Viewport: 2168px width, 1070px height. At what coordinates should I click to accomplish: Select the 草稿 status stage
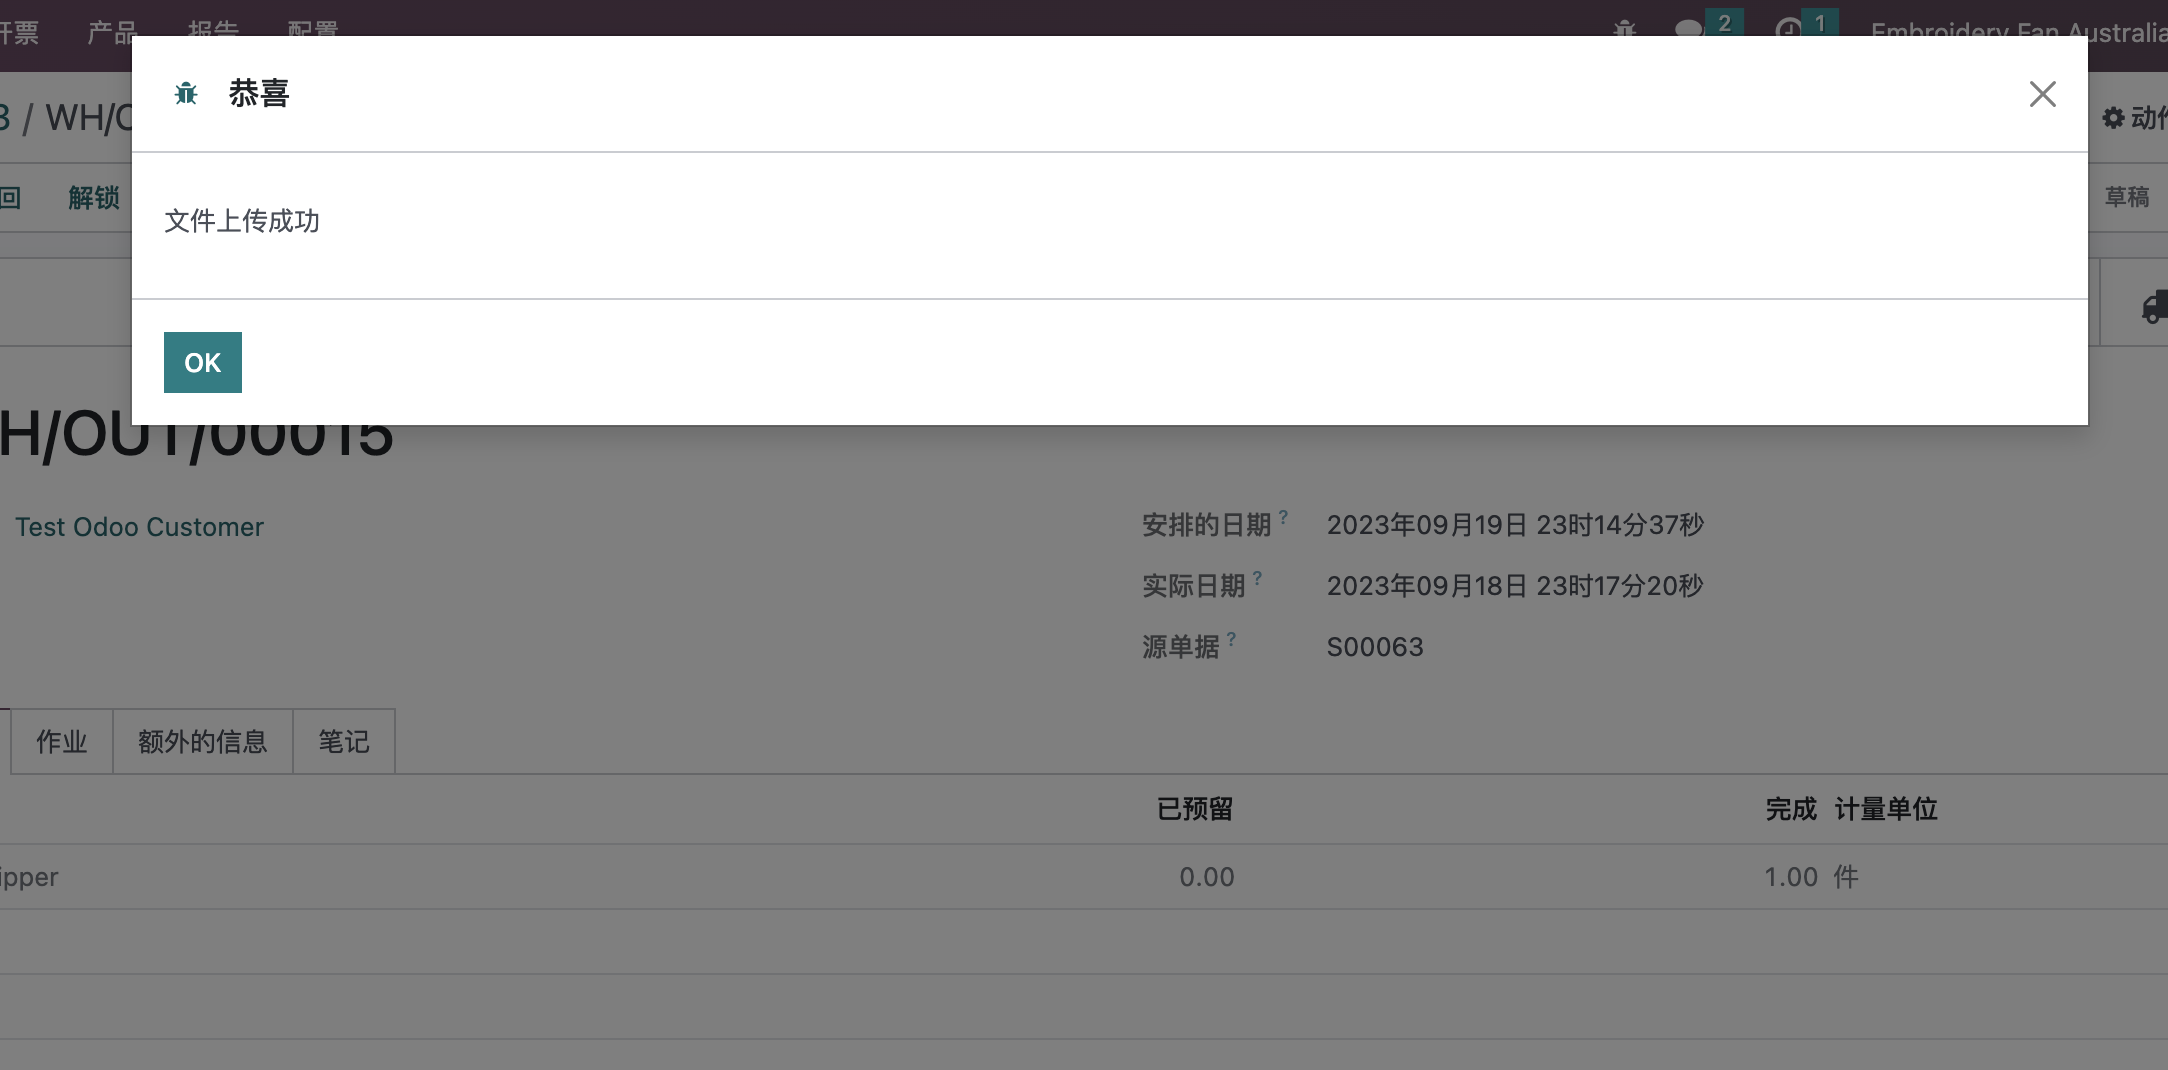(2127, 197)
